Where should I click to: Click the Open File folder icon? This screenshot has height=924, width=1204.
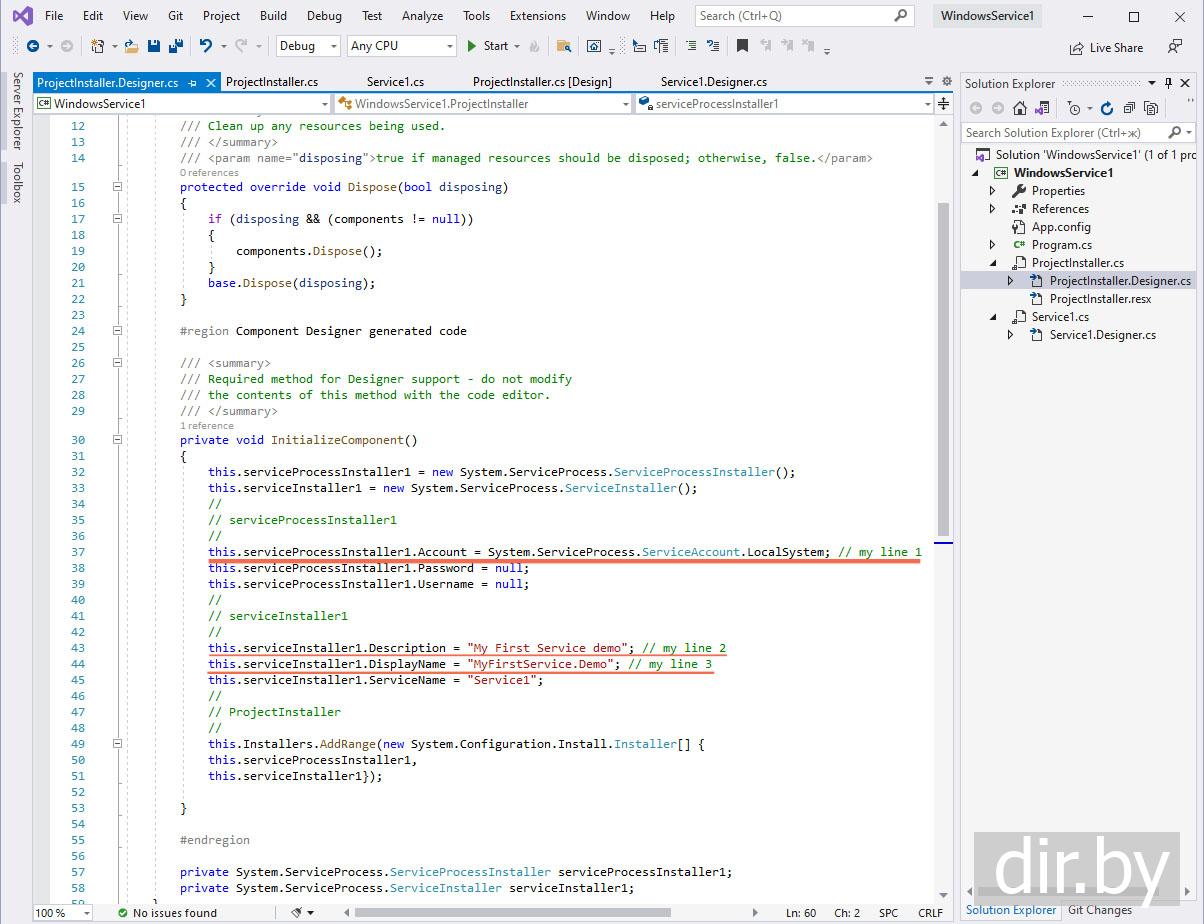point(131,46)
